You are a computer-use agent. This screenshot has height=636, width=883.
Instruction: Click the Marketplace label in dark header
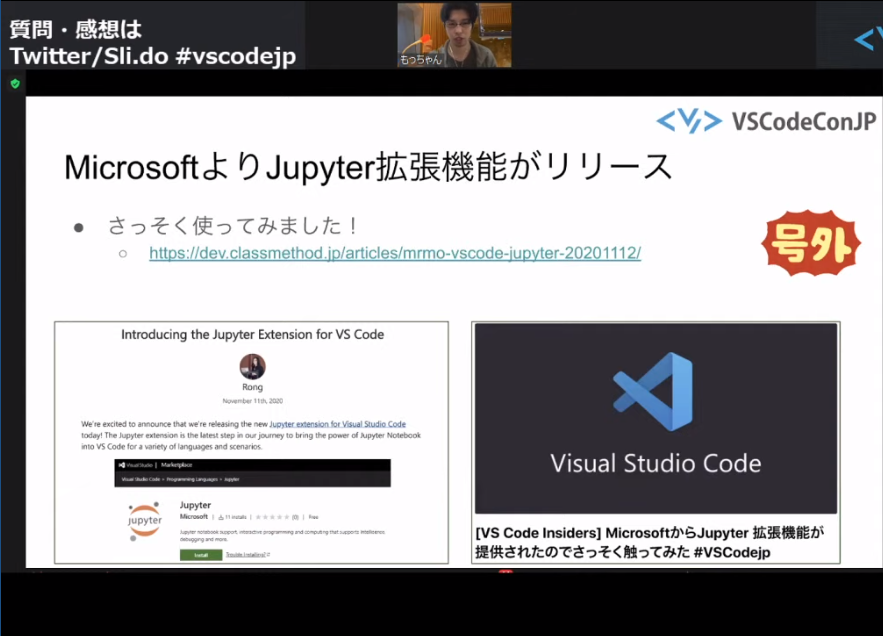(177, 465)
